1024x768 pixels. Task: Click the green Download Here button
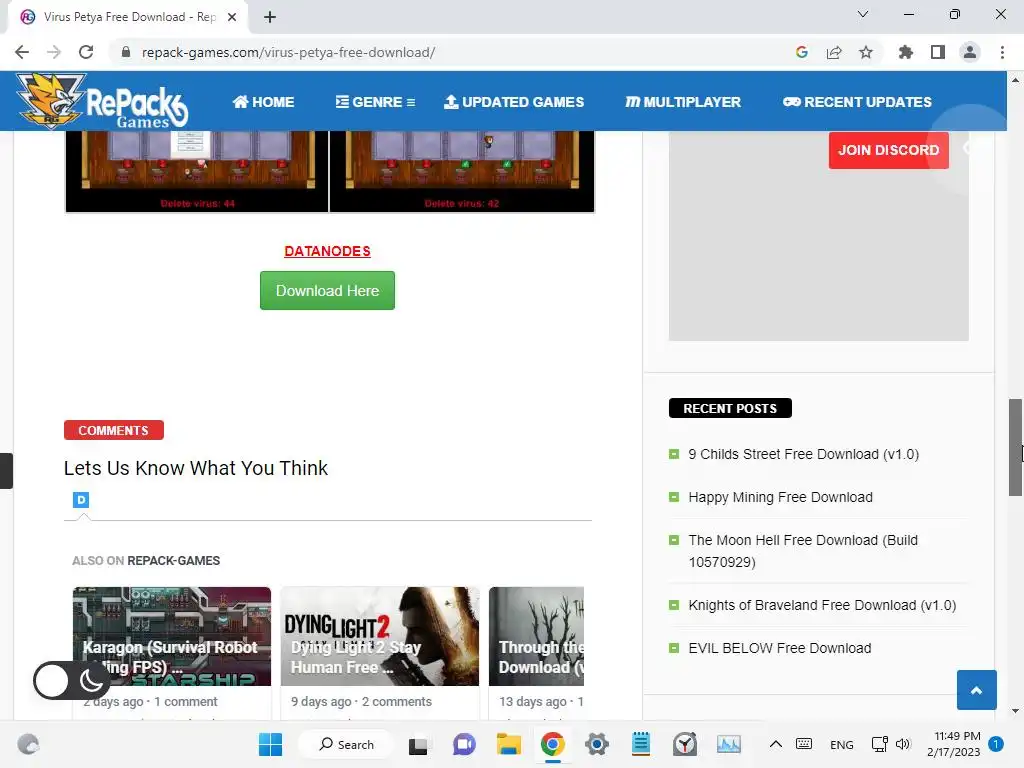[327, 291]
